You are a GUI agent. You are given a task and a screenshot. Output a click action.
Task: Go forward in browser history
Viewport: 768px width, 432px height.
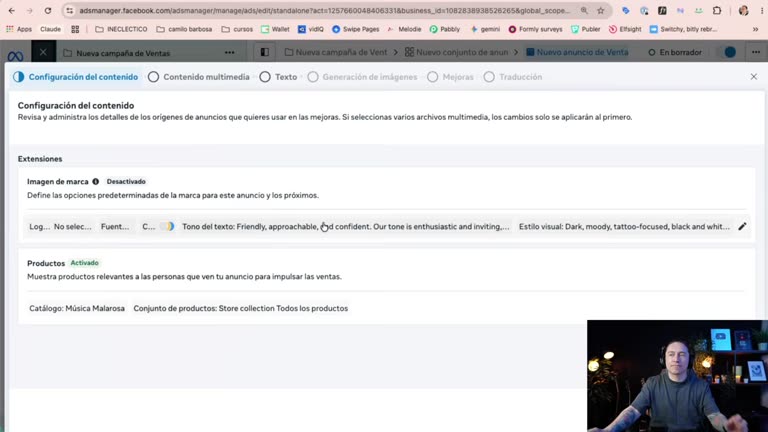(29, 10)
